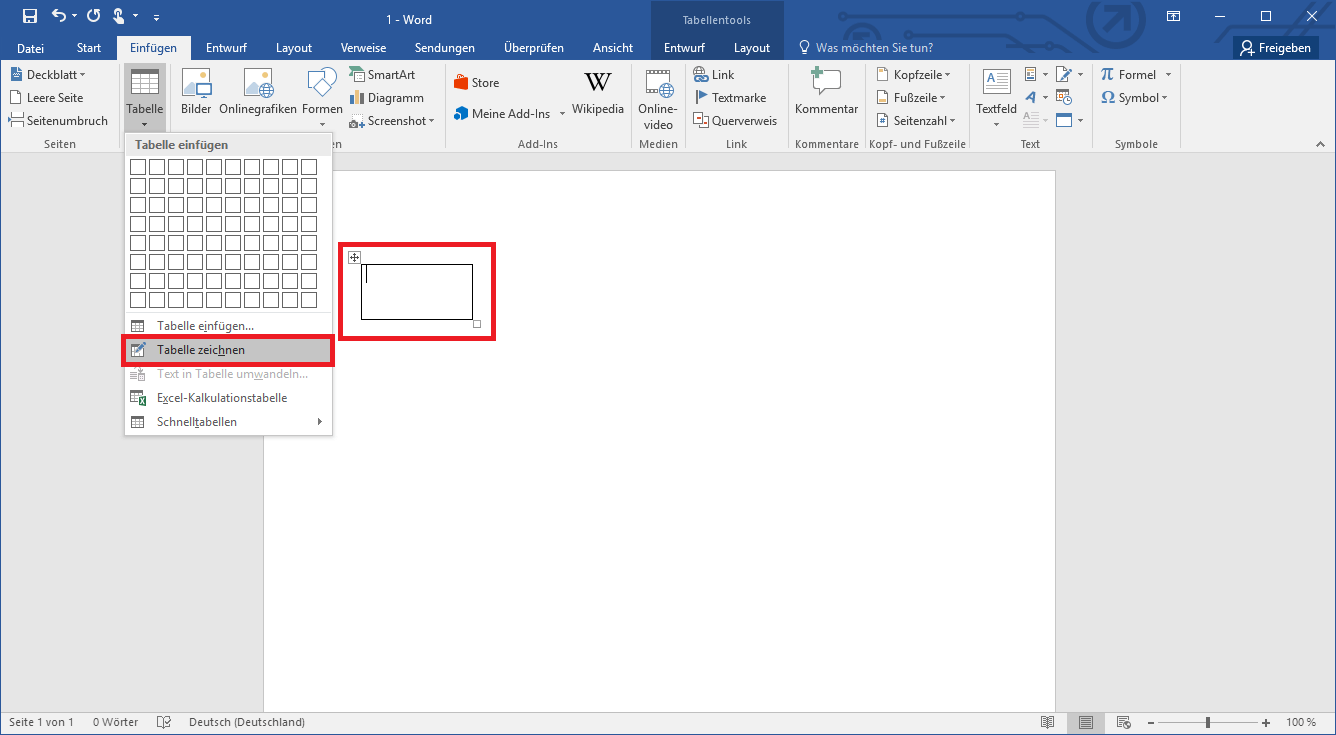This screenshot has width=1336, height=735.
Task: Click the 100 % zoom level
Action: (x=1301, y=722)
